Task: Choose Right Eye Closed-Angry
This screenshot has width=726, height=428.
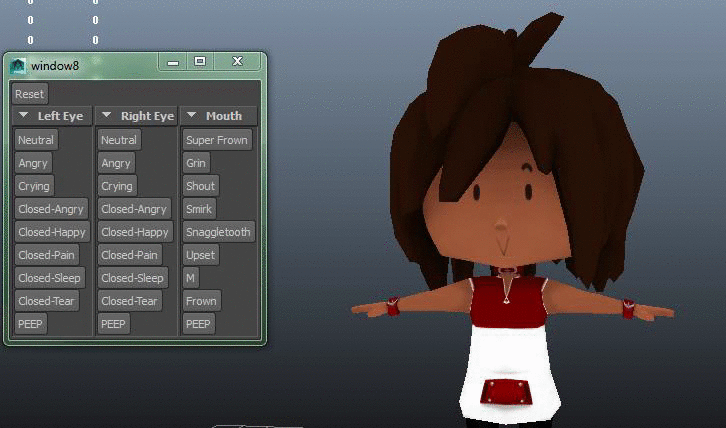Action: pyautogui.click(x=134, y=209)
